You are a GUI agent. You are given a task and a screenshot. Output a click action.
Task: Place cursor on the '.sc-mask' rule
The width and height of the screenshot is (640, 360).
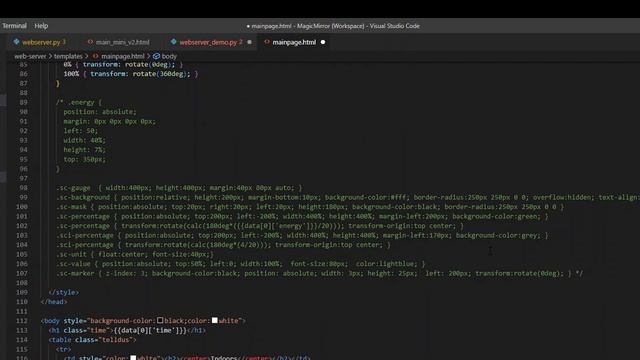point(310,207)
